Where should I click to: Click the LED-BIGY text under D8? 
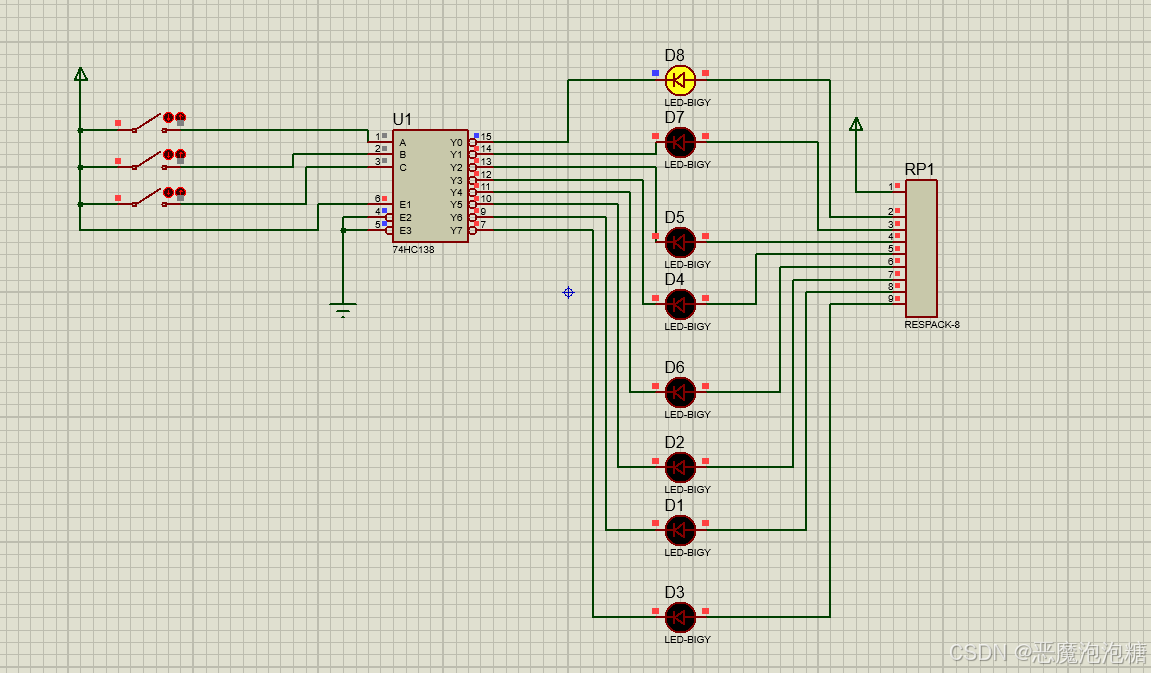687,103
